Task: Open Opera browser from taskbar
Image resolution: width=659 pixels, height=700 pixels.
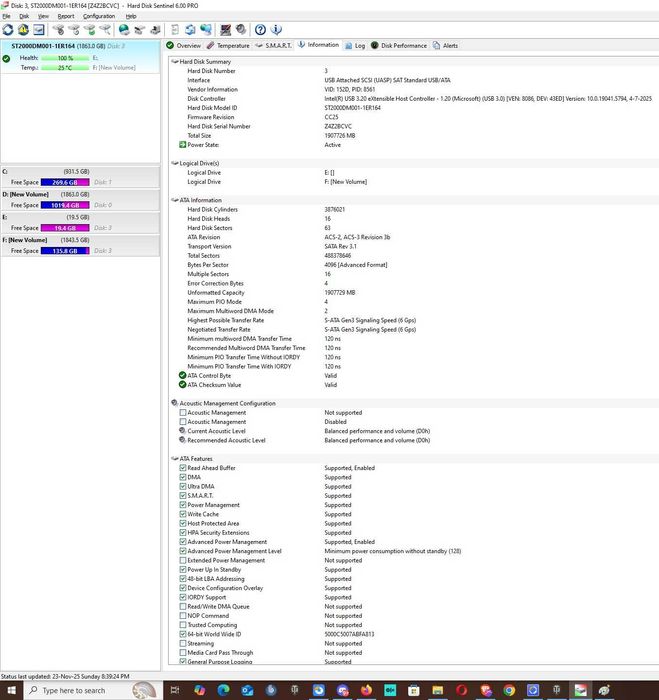Action: pos(462,690)
